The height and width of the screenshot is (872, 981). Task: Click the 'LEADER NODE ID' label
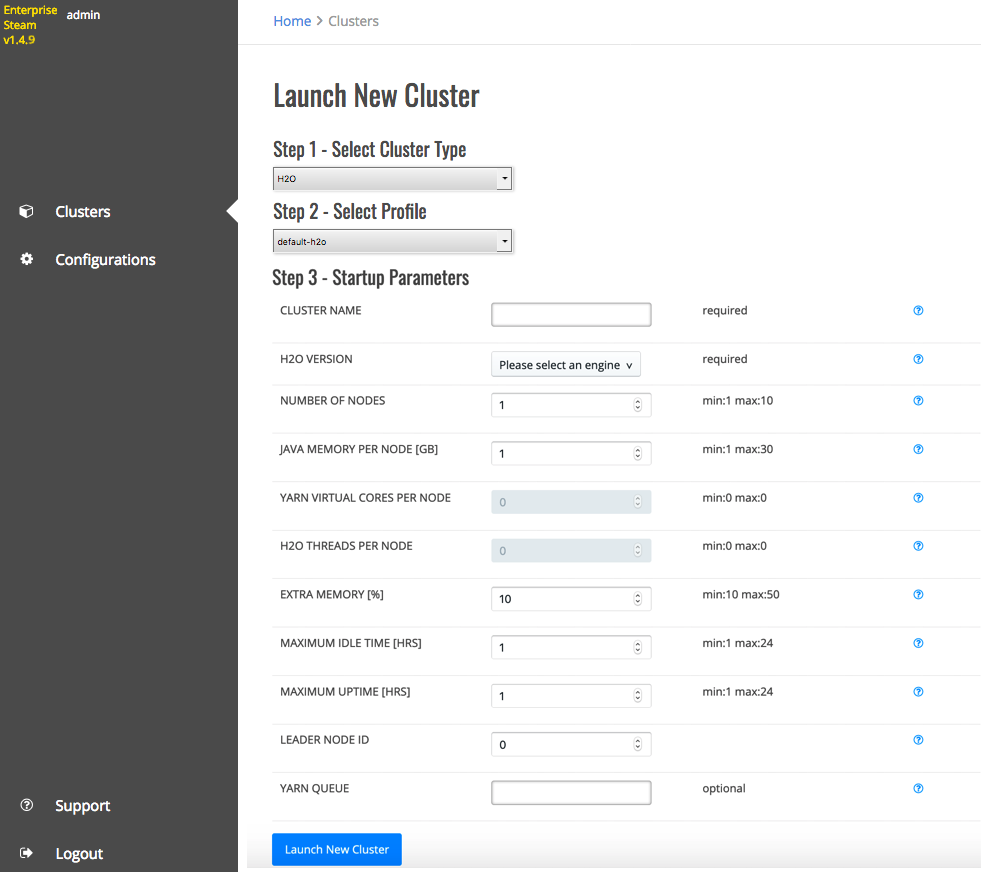tap(324, 740)
